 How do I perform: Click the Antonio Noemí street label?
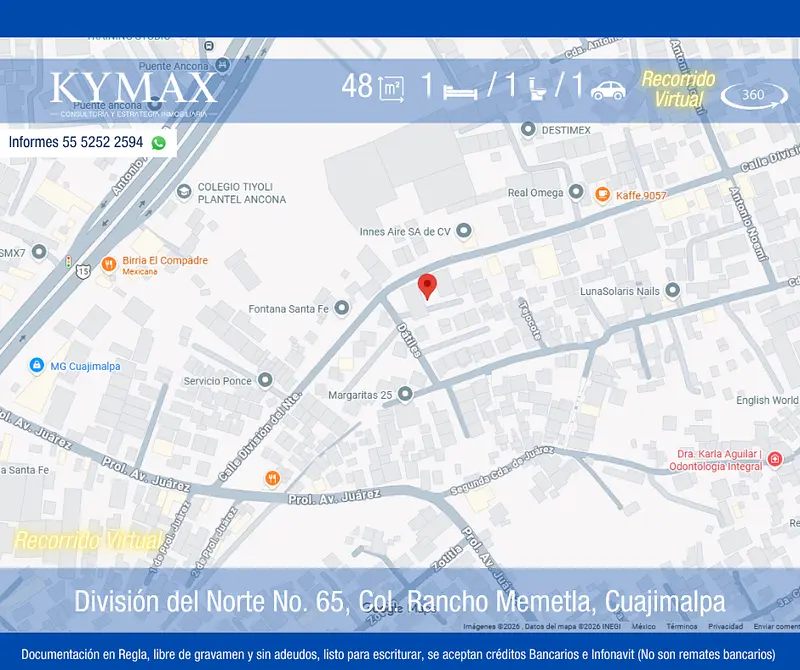pos(748,224)
